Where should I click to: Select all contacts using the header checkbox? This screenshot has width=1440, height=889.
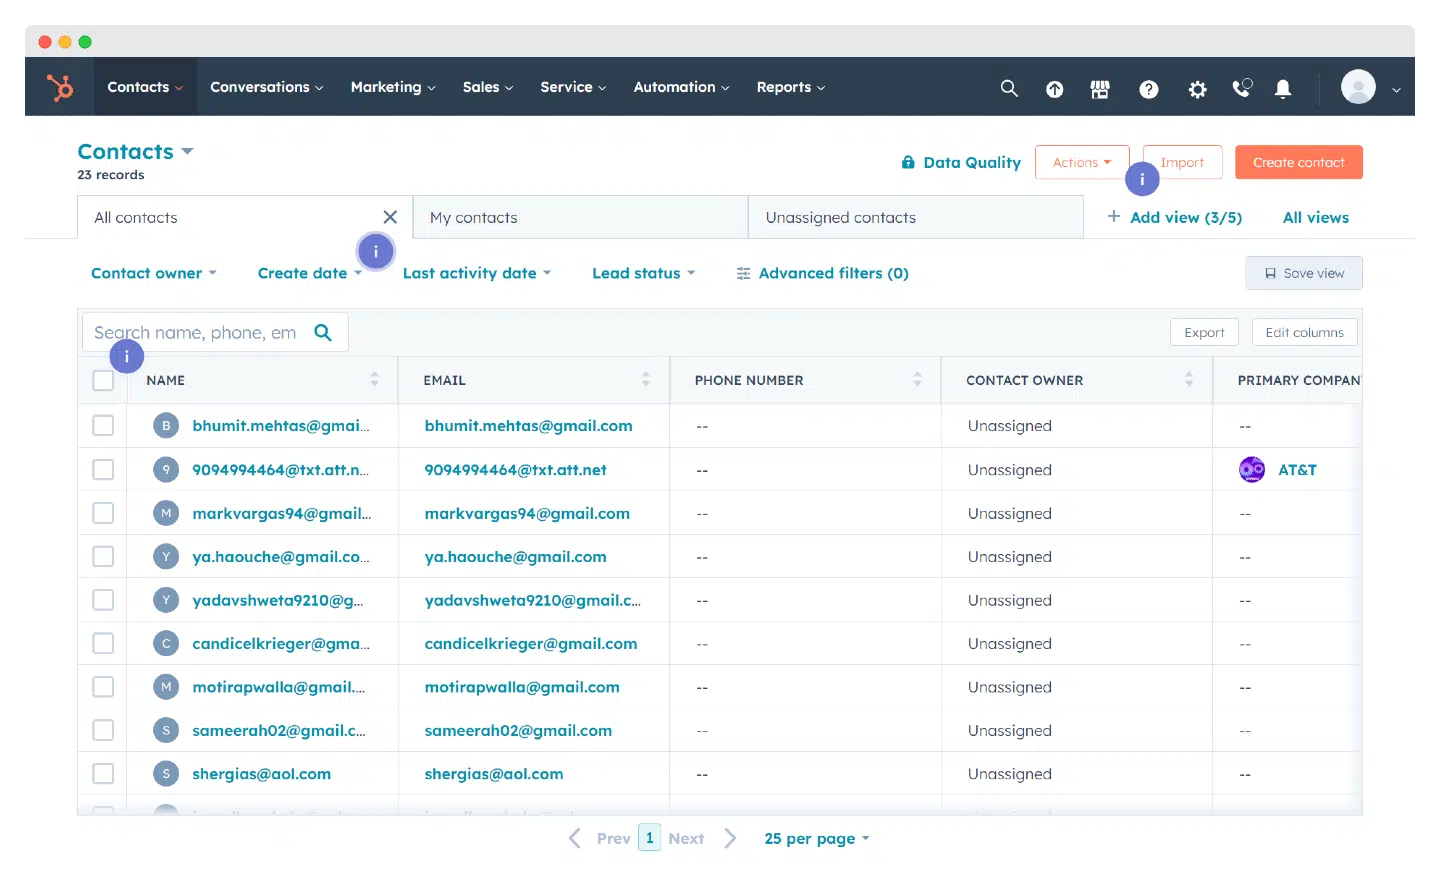click(x=103, y=380)
